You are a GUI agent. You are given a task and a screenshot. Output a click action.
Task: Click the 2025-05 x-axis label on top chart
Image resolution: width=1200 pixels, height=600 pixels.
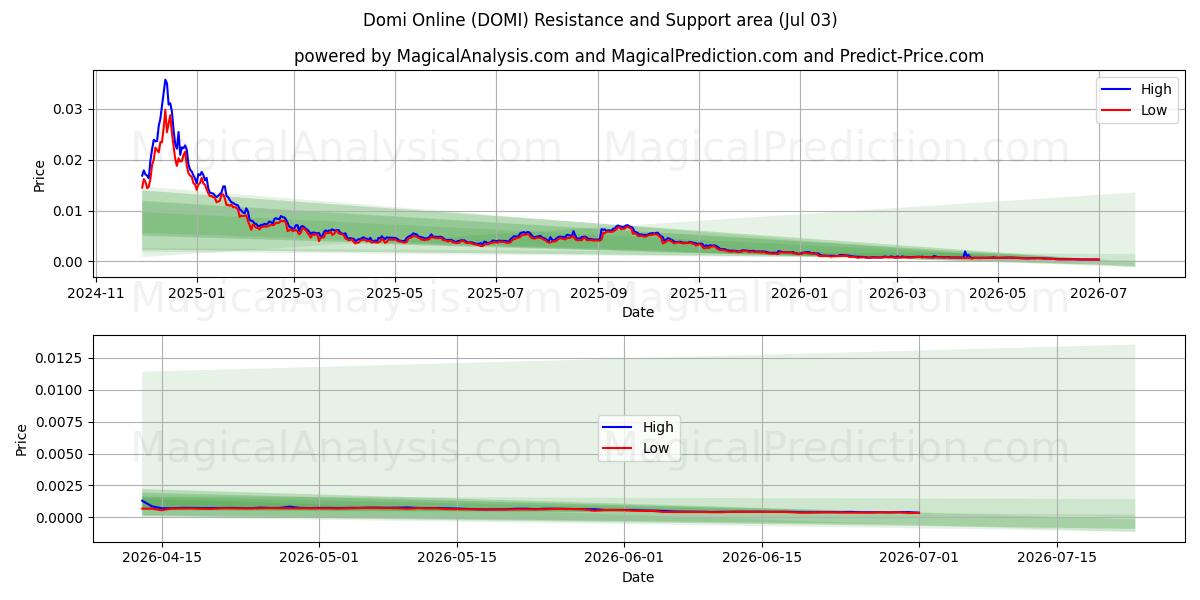394,293
